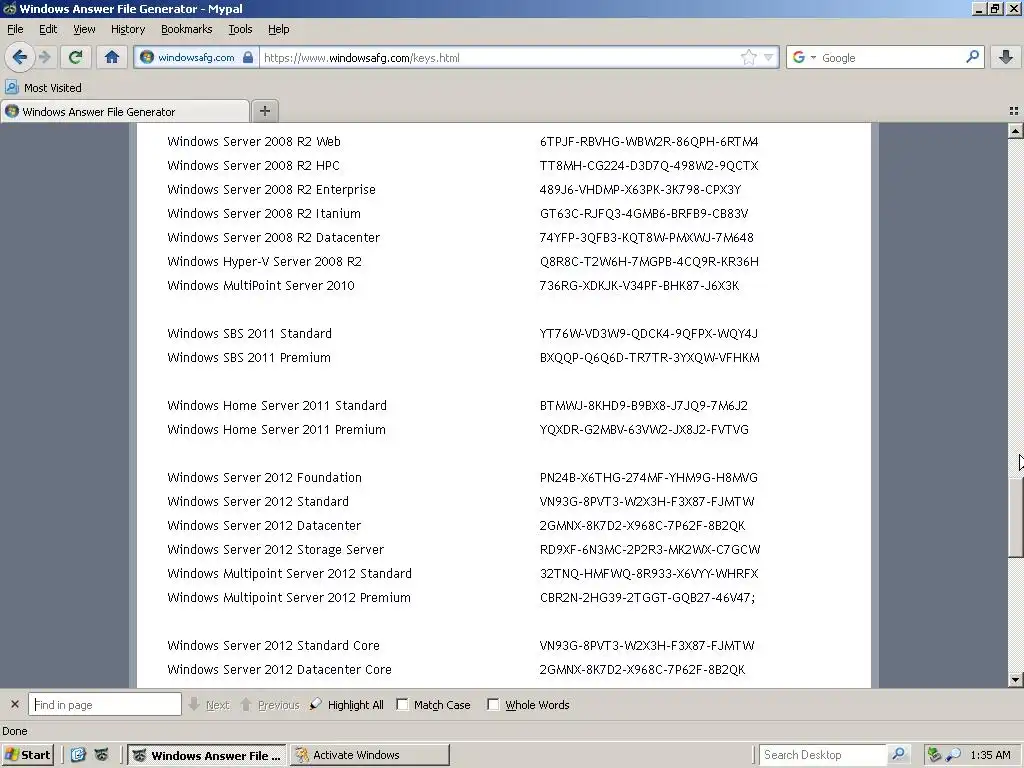Image resolution: width=1024 pixels, height=768 pixels.
Task: Click Search Desktop magnifier icon
Action: (x=899, y=755)
